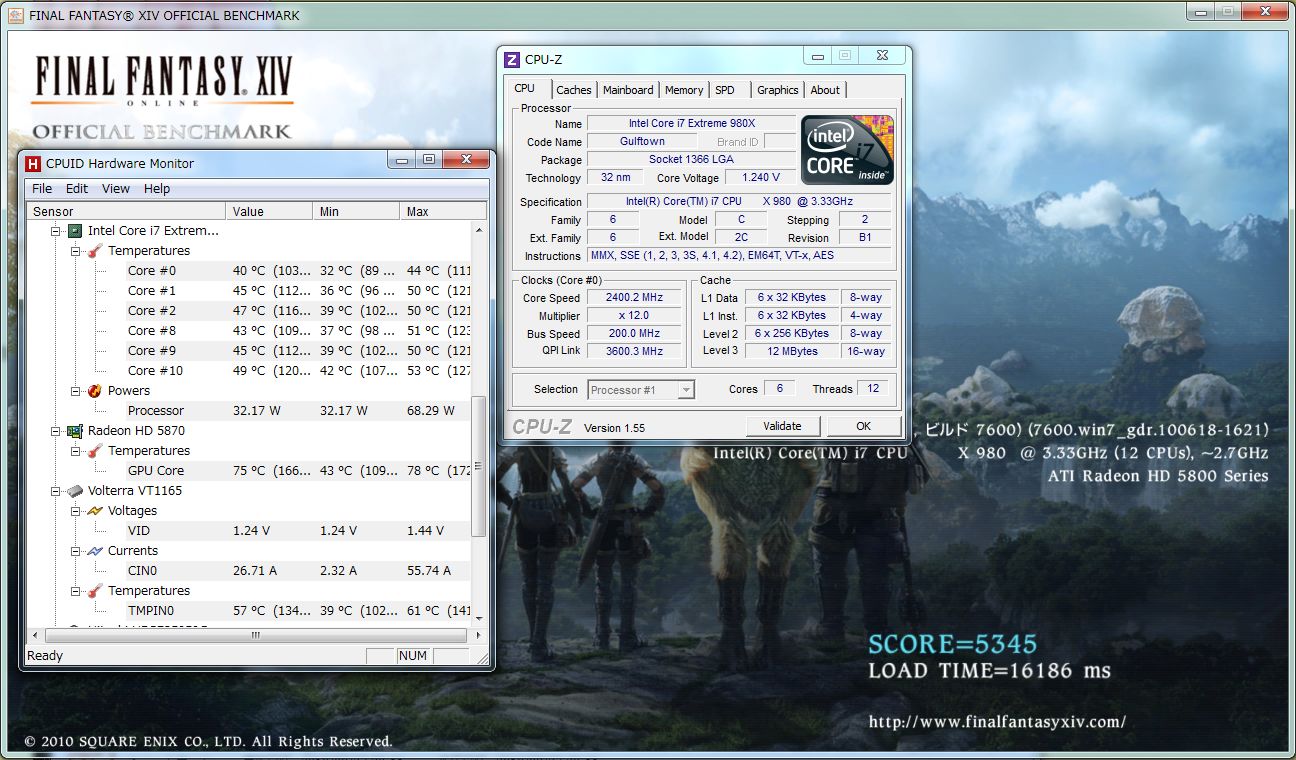The image size is (1296, 760).
Task: Click the chip icon beside Volterra VT1165
Action: coord(74,491)
